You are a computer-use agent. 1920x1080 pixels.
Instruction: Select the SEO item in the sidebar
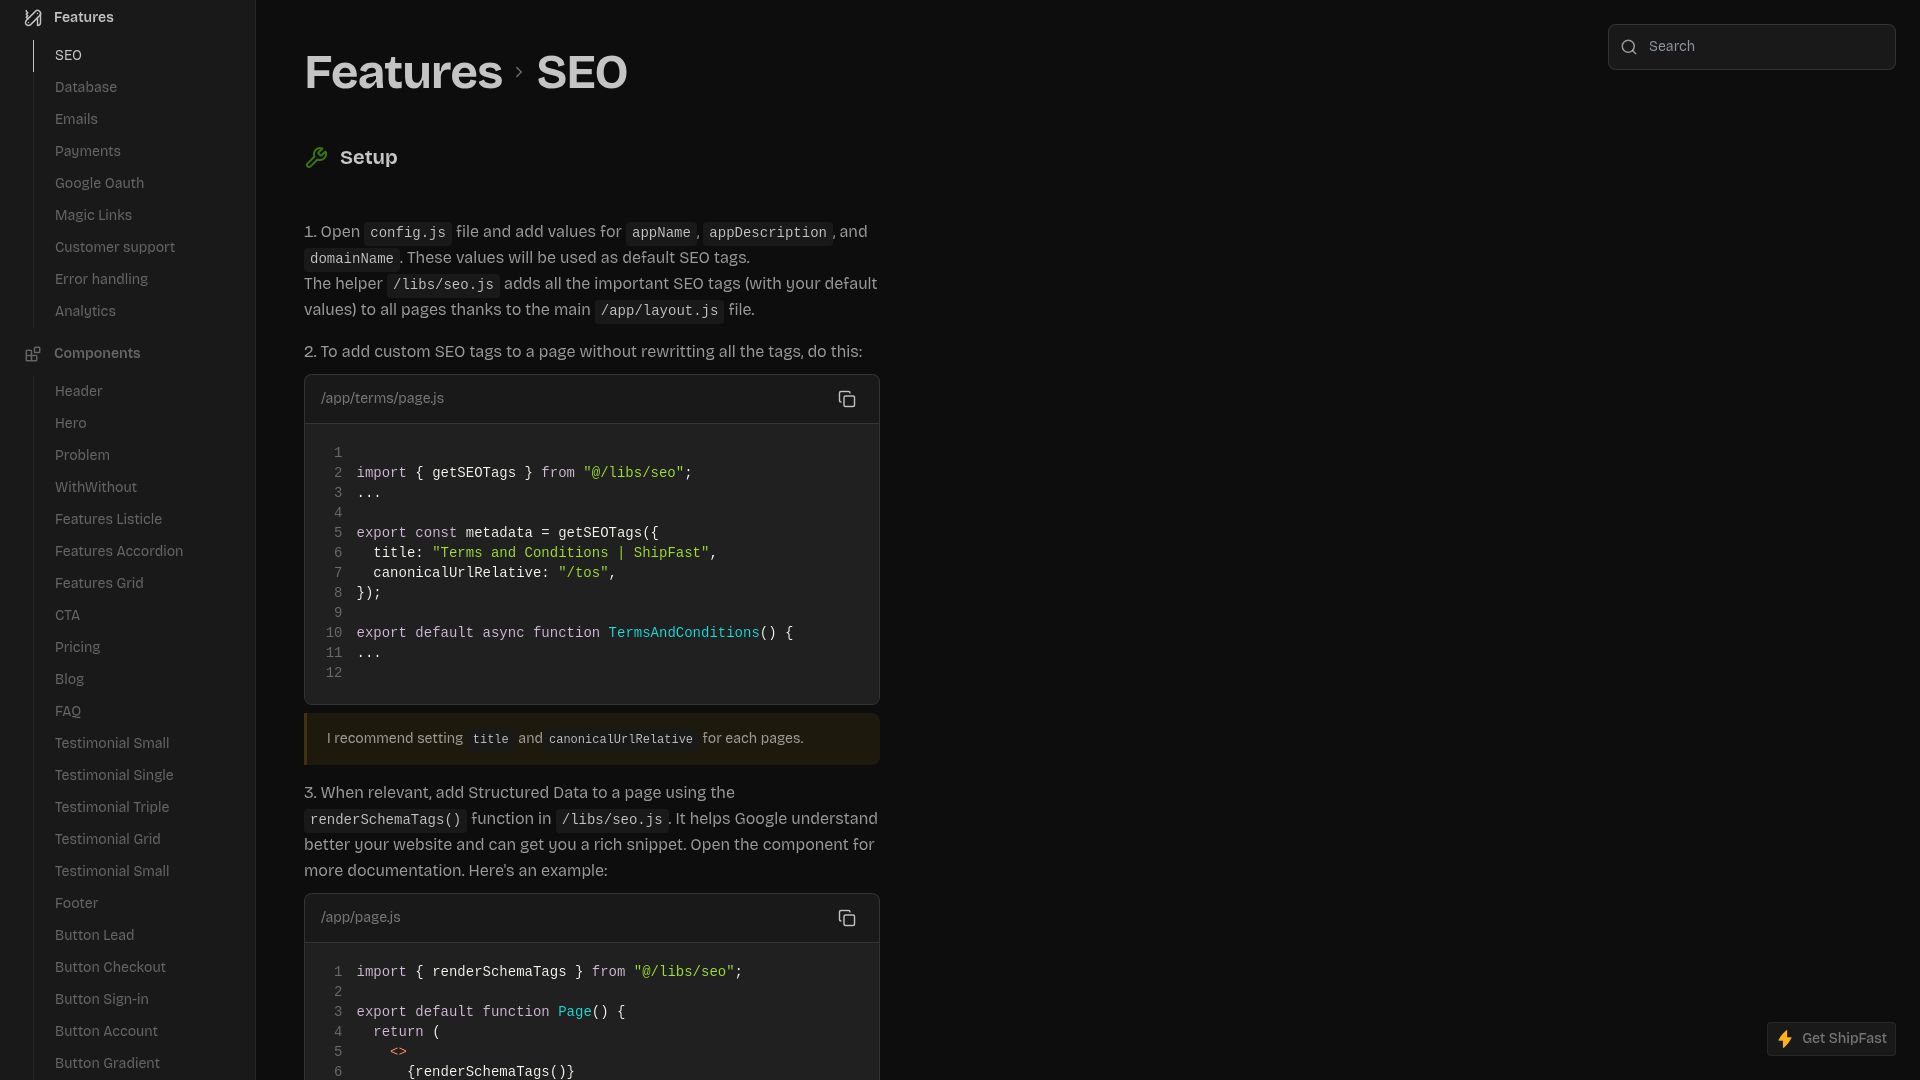pos(68,55)
